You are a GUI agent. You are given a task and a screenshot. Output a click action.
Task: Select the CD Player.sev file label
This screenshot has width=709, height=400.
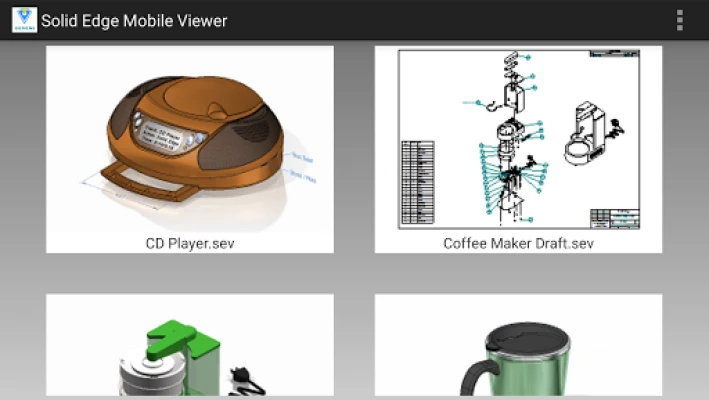point(190,243)
